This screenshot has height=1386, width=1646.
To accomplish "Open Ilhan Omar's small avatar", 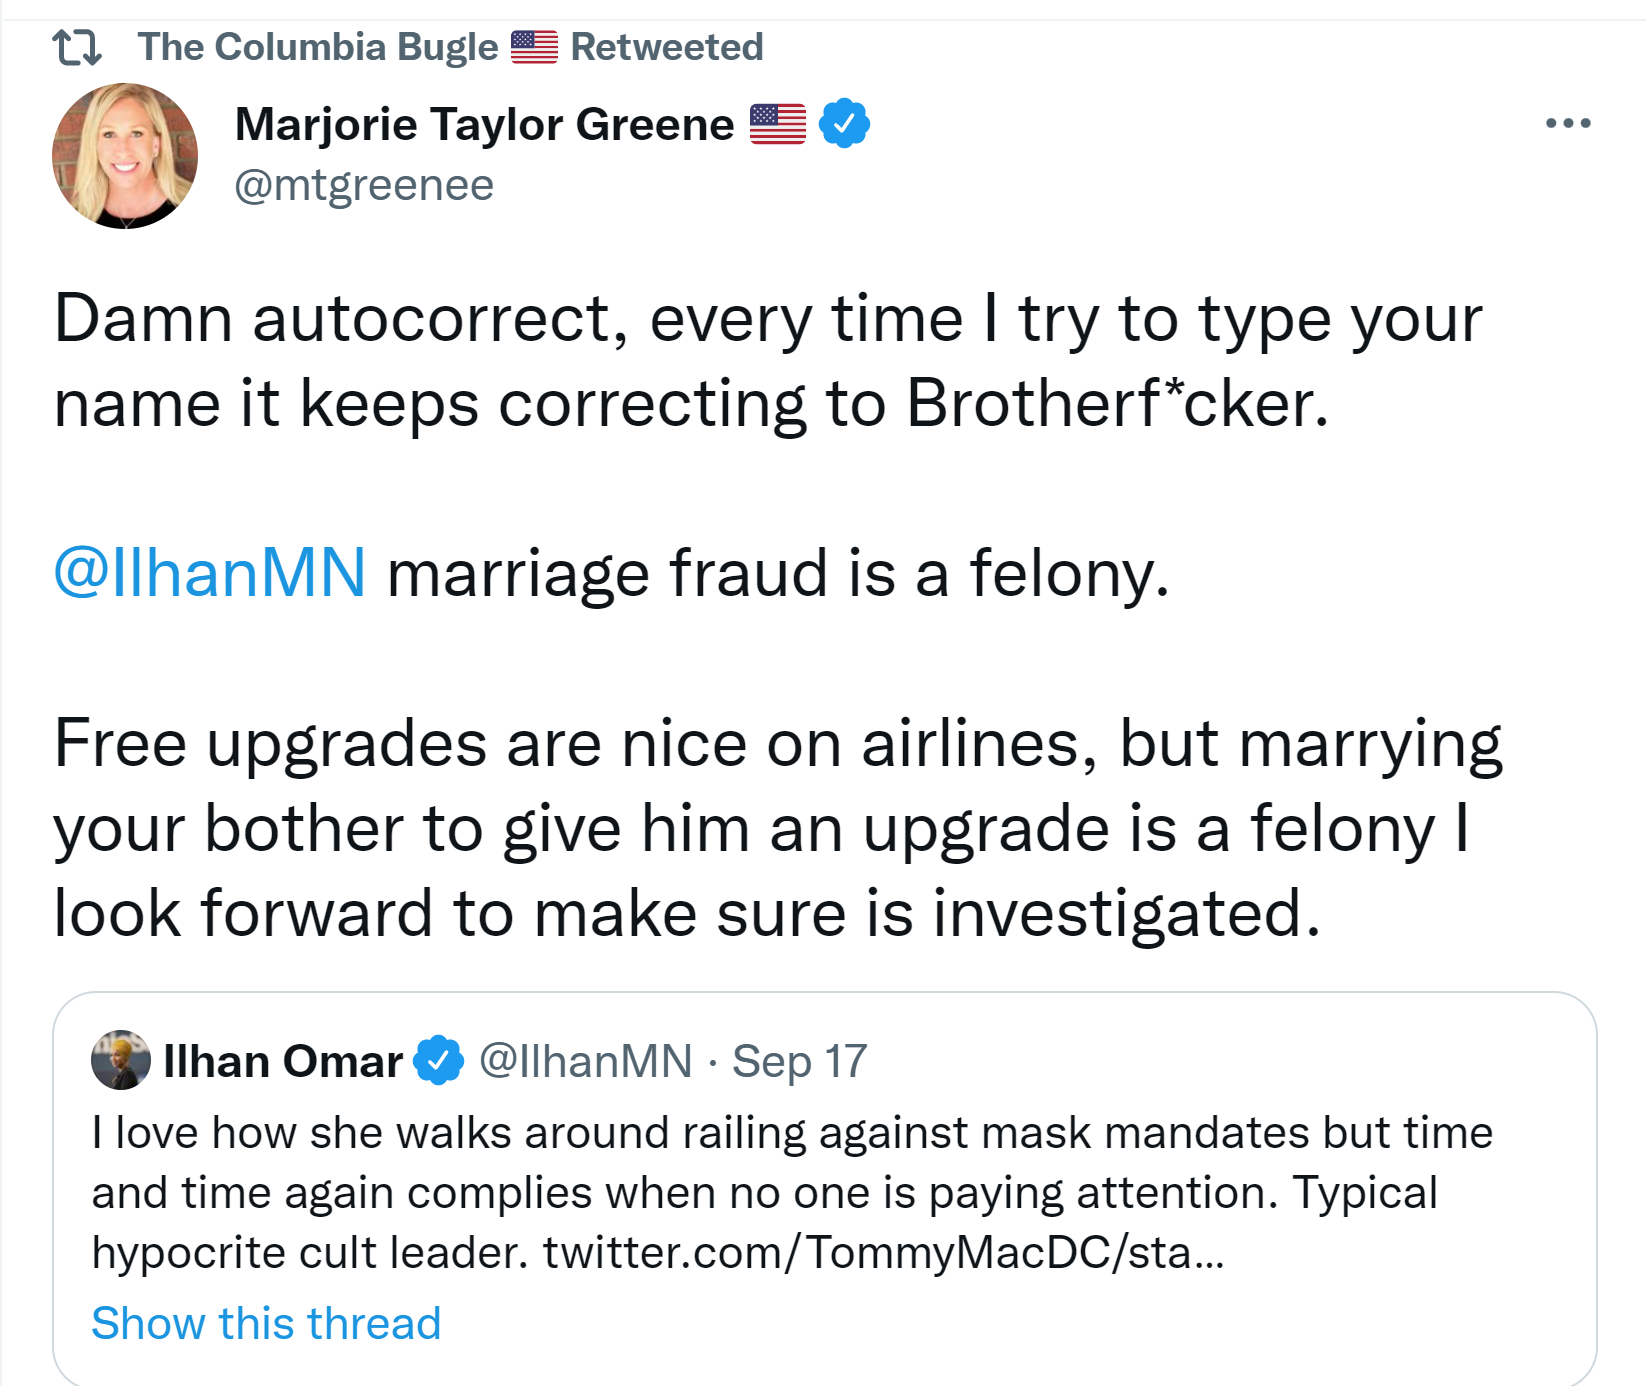I will (x=121, y=1060).
